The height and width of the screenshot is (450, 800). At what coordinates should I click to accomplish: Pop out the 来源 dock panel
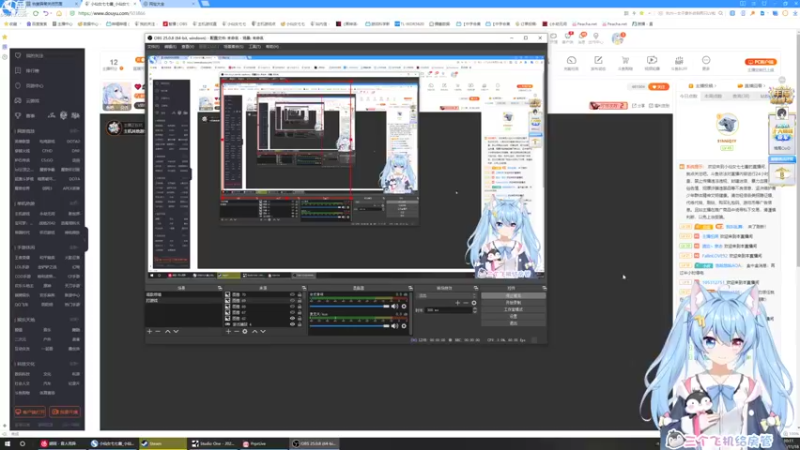tap(304, 288)
